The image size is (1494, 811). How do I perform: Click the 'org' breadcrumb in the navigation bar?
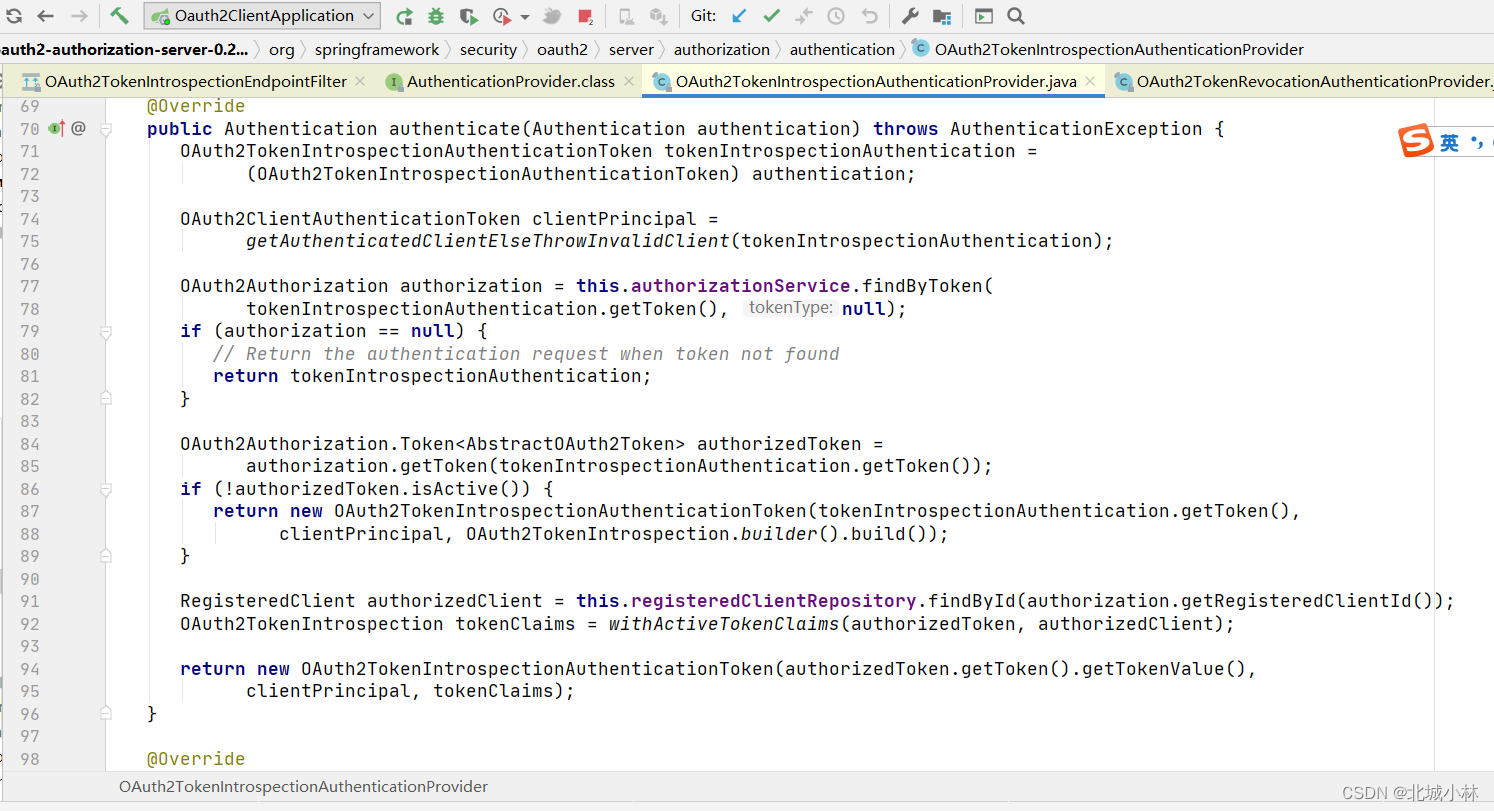coord(282,50)
